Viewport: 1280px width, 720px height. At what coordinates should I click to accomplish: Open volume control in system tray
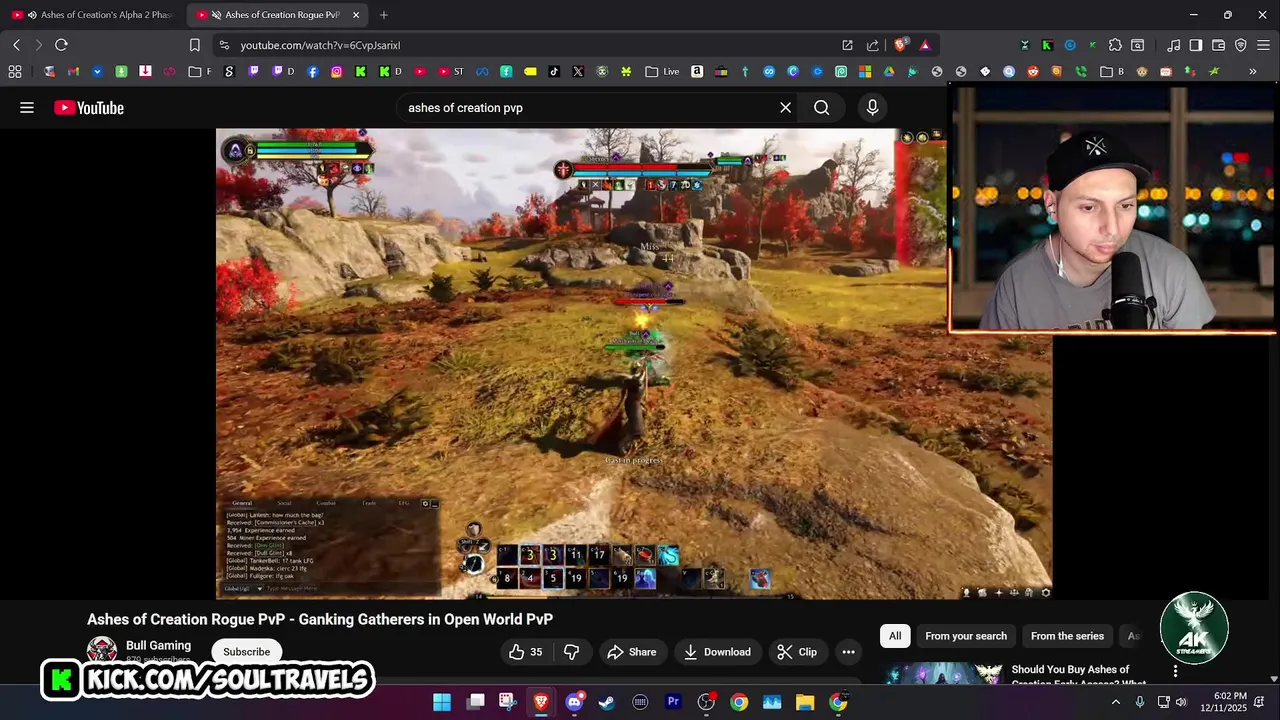pos(1181,703)
